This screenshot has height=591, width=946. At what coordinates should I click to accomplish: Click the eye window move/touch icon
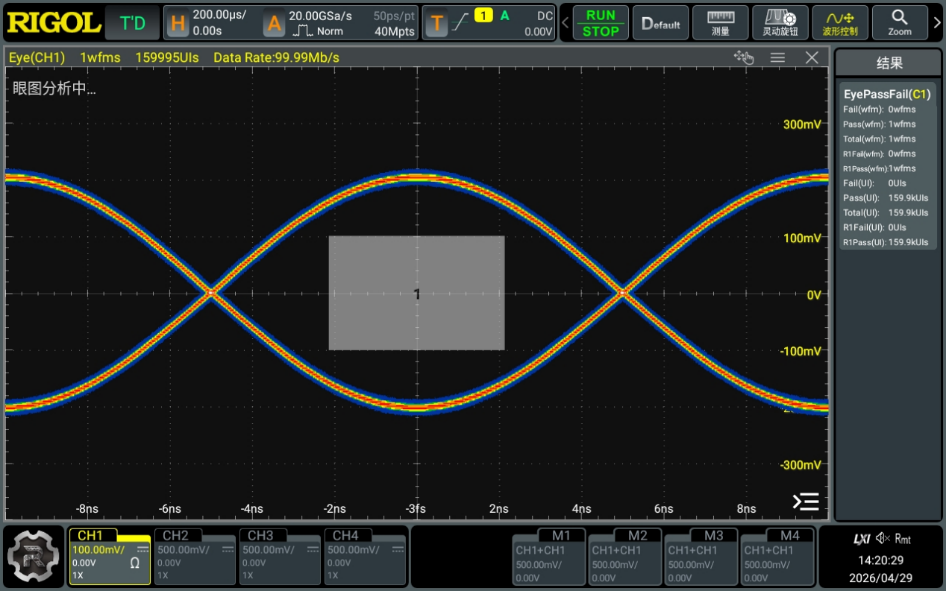pyautogui.click(x=744, y=57)
